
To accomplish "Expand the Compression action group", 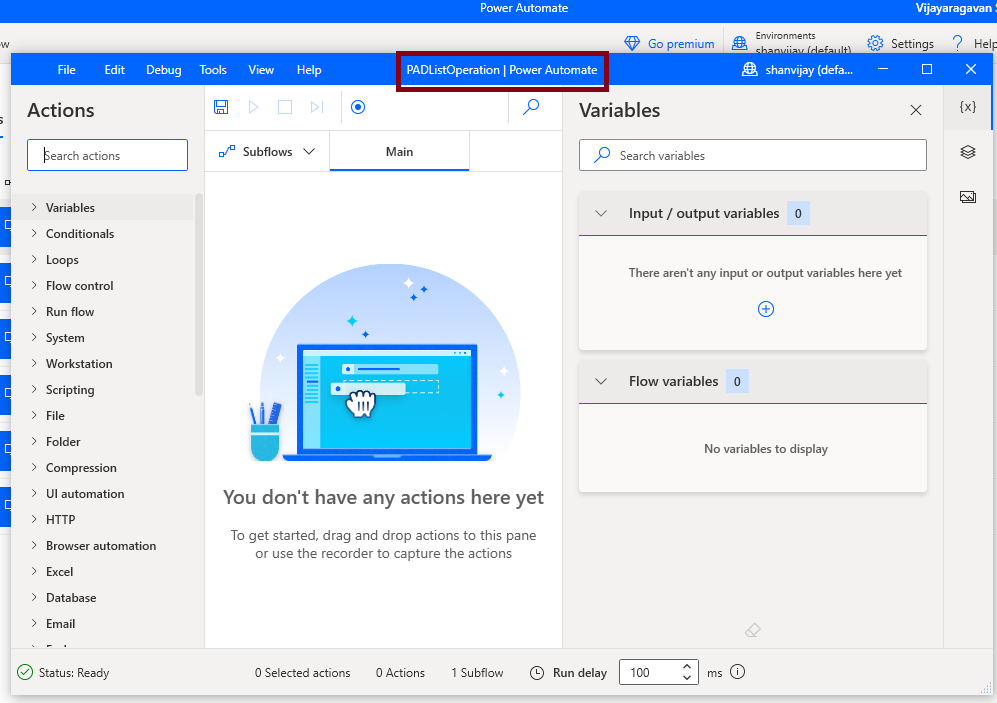I will pos(34,467).
